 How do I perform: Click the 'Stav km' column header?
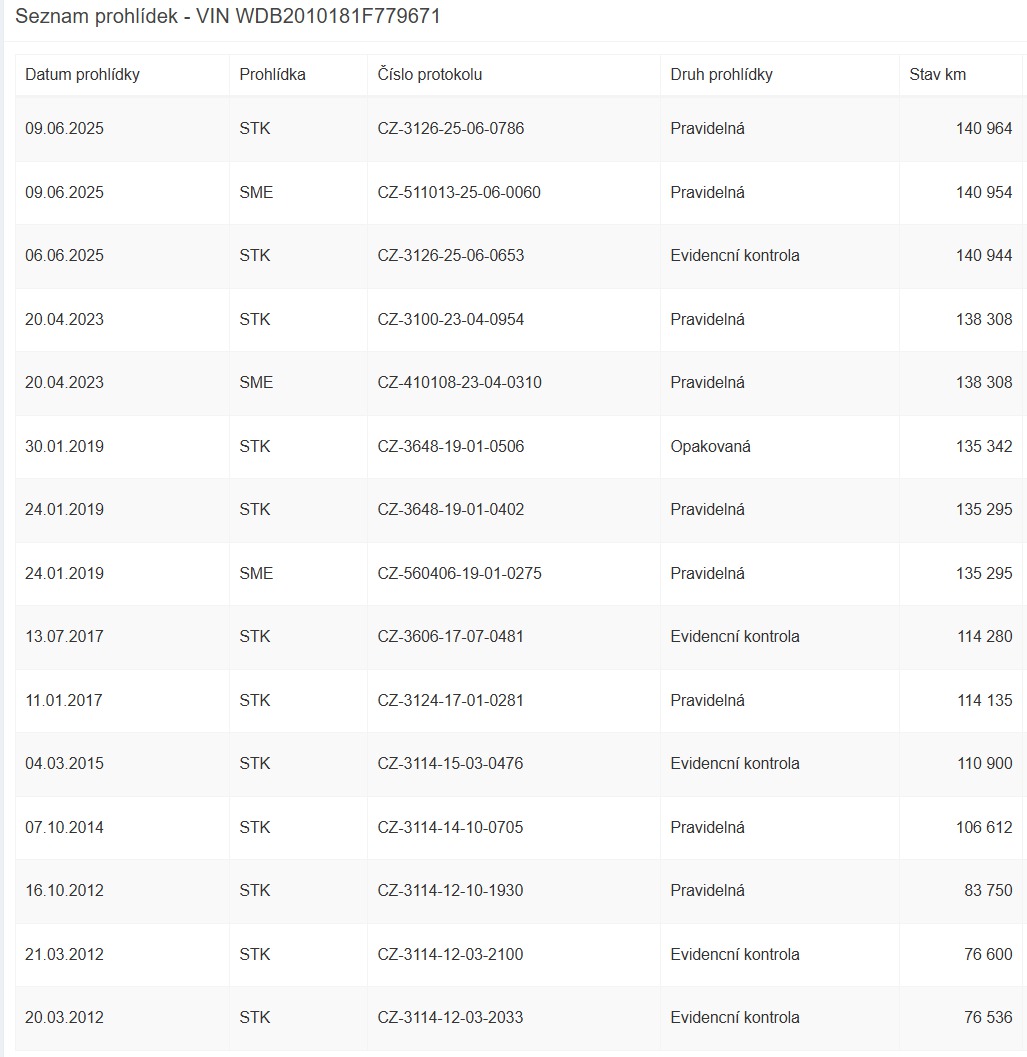click(937, 75)
